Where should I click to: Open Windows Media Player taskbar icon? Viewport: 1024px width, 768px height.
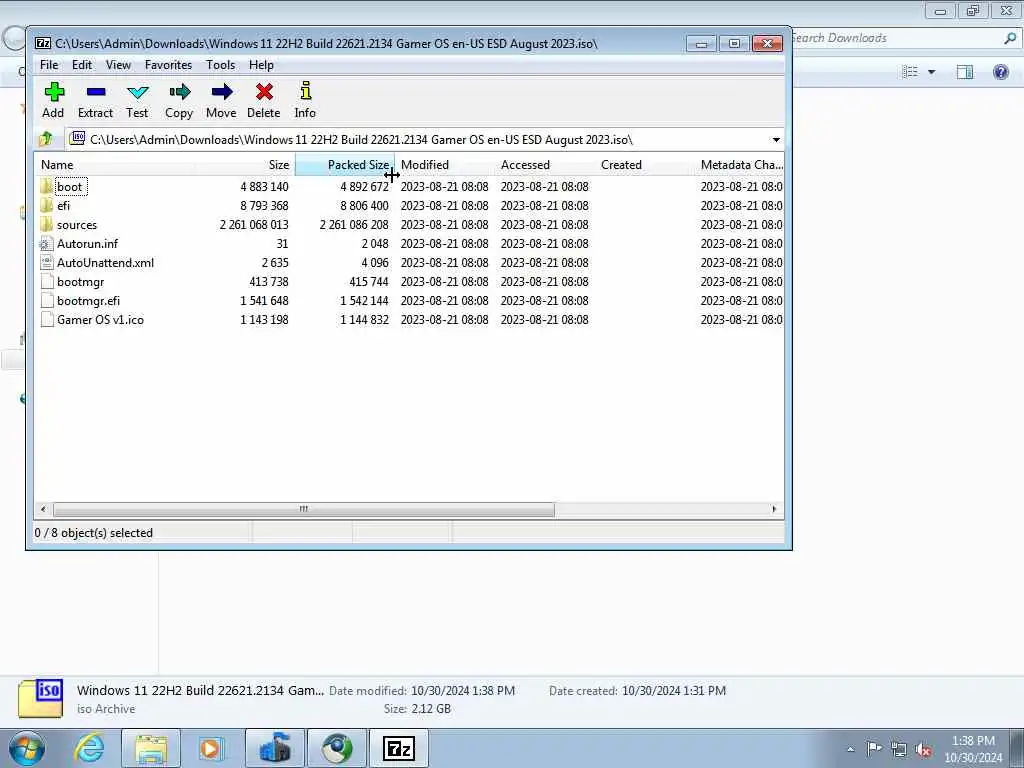tap(210, 748)
